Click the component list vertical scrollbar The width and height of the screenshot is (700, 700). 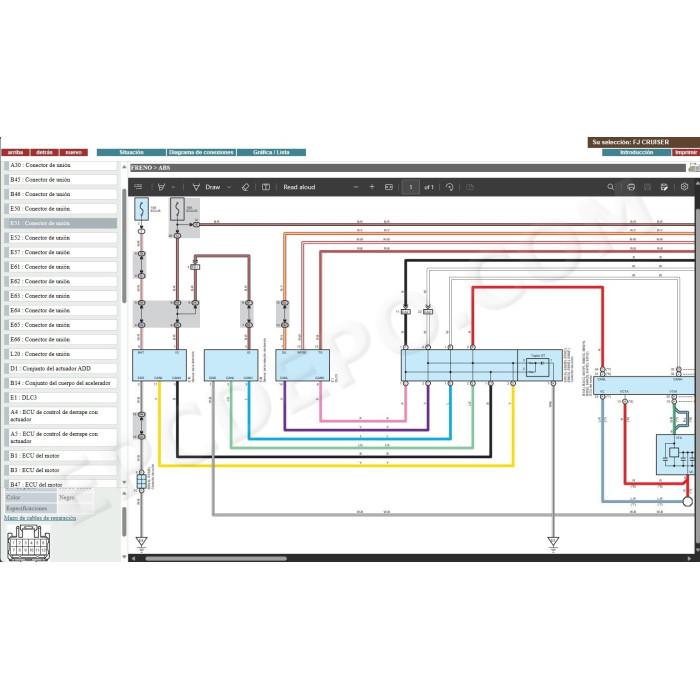124,246
